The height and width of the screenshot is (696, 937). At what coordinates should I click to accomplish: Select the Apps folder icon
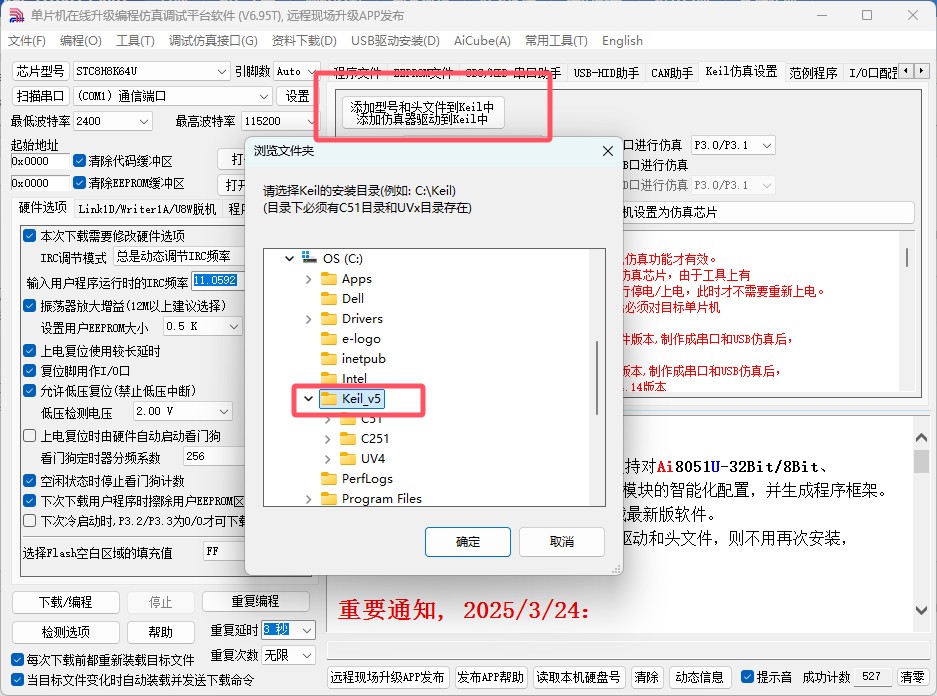point(329,279)
